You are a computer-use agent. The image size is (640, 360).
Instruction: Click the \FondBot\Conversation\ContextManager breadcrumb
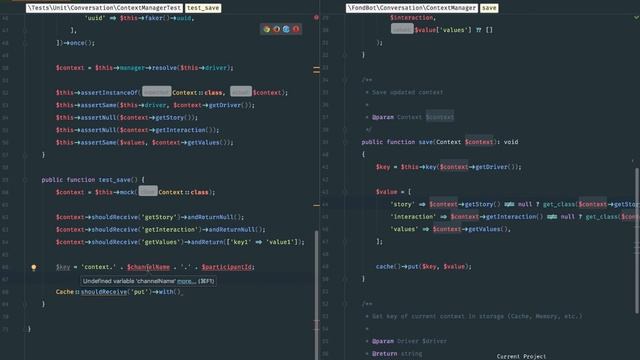click(412, 8)
